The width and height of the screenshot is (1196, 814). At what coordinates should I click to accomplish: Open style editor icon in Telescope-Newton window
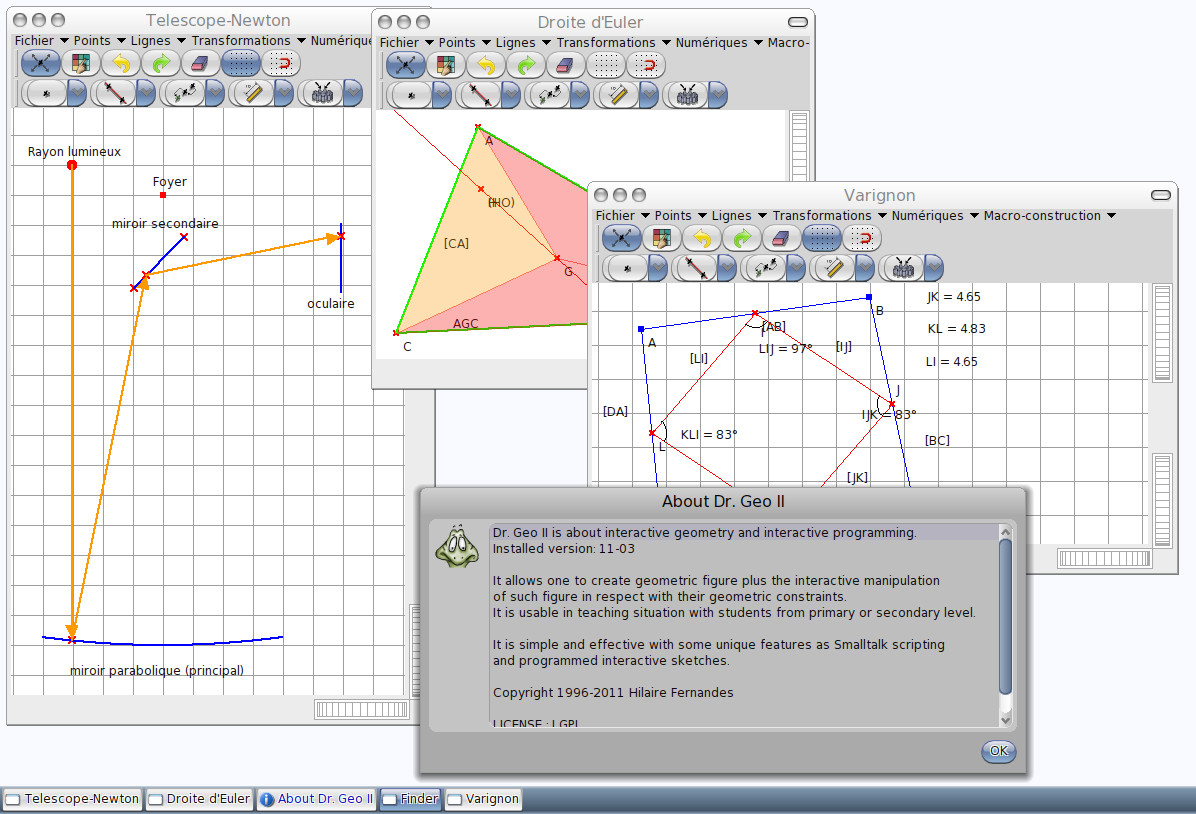(80, 63)
